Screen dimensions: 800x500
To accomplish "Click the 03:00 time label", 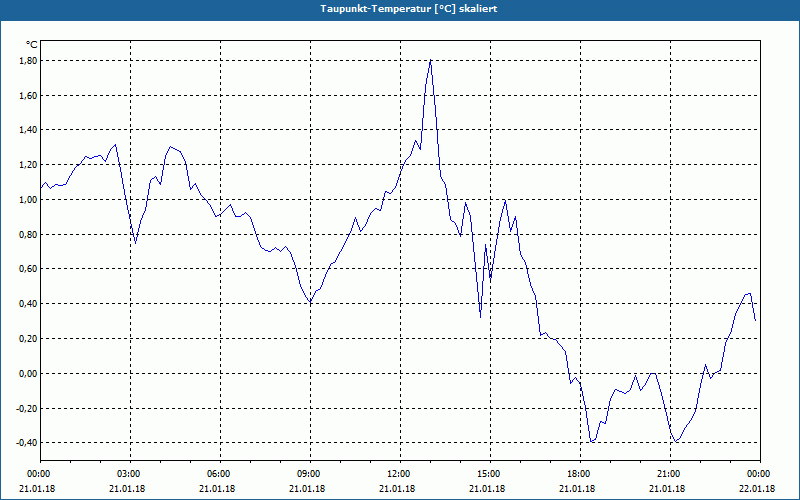I will point(131,474).
